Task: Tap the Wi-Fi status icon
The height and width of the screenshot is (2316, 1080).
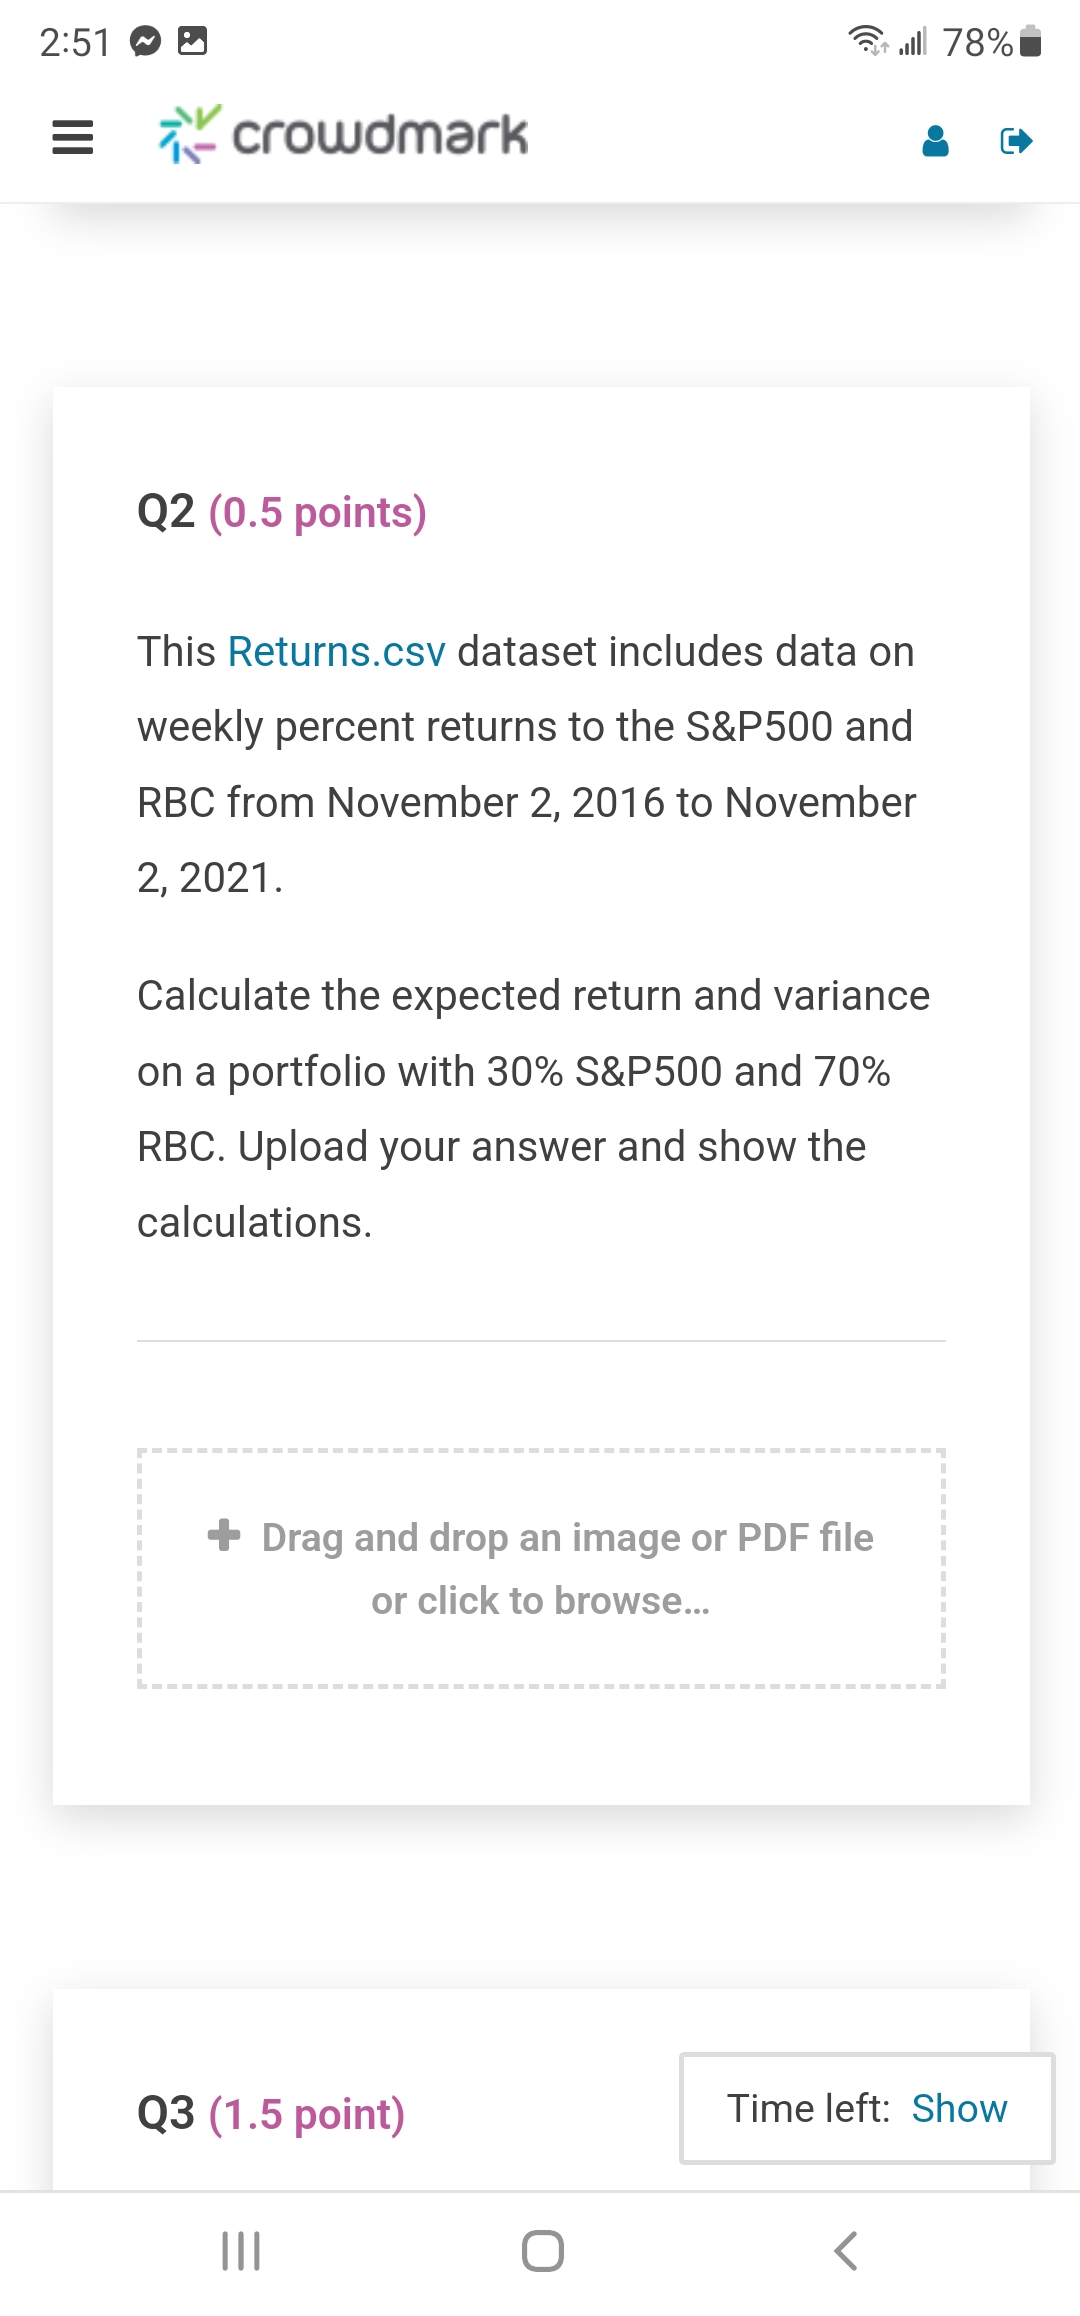Action: point(867,41)
